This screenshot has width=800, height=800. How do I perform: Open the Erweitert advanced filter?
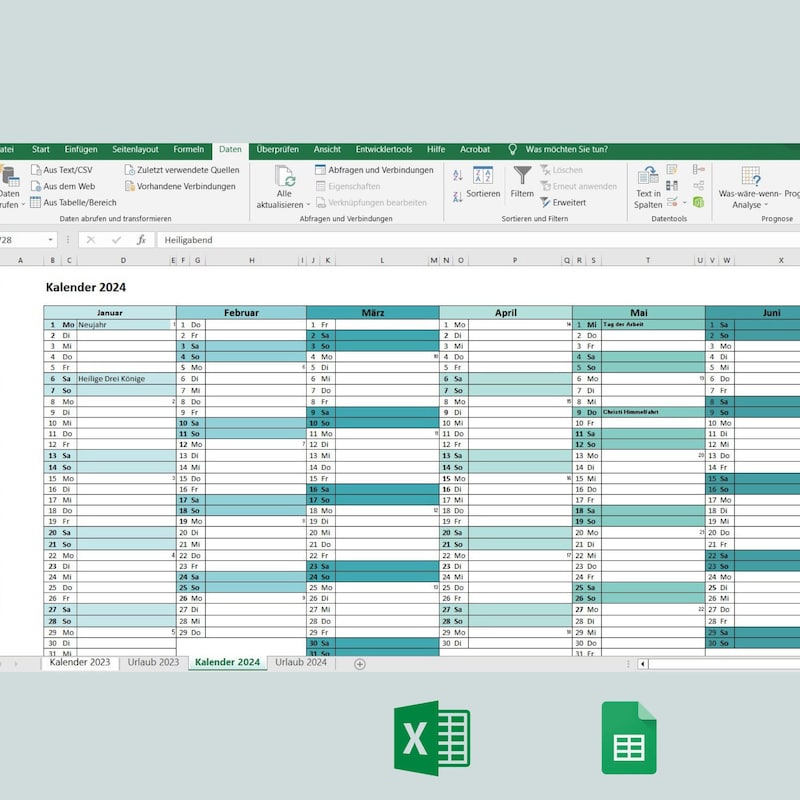click(x=563, y=203)
